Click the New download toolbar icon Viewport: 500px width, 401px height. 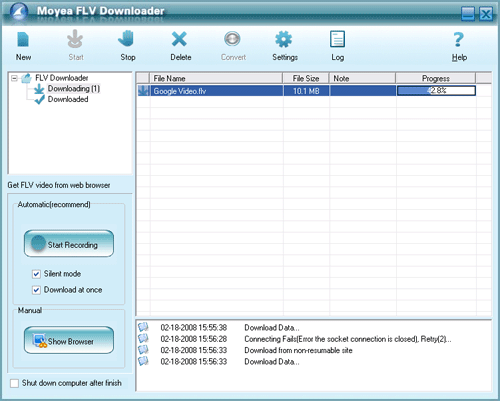coord(23,40)
